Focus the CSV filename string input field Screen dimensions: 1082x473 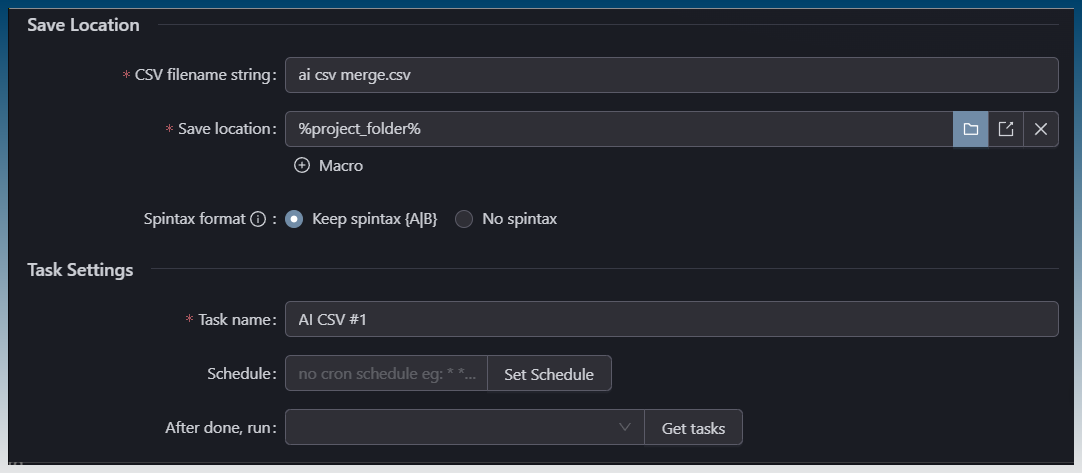(670, 75)
